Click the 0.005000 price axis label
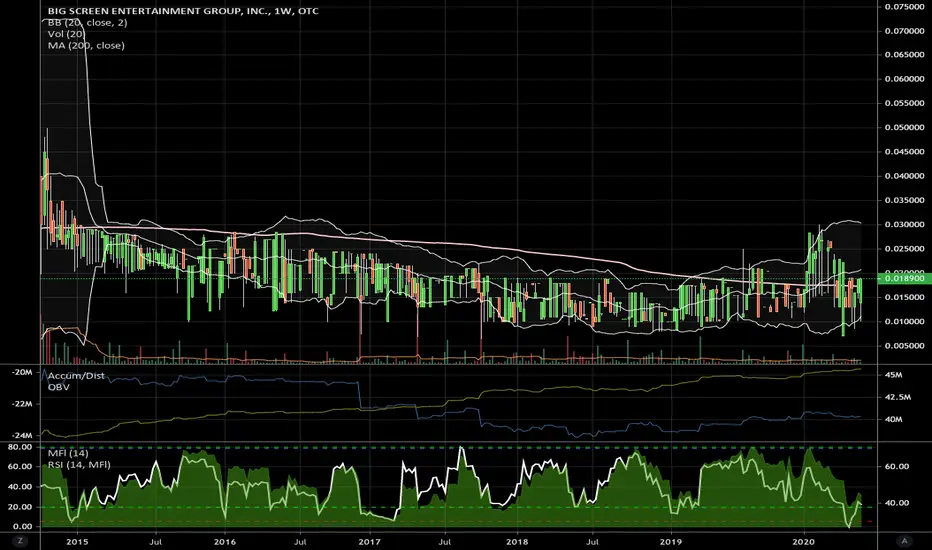Viewport: 932px width, 550px height. tap(905, 346)
